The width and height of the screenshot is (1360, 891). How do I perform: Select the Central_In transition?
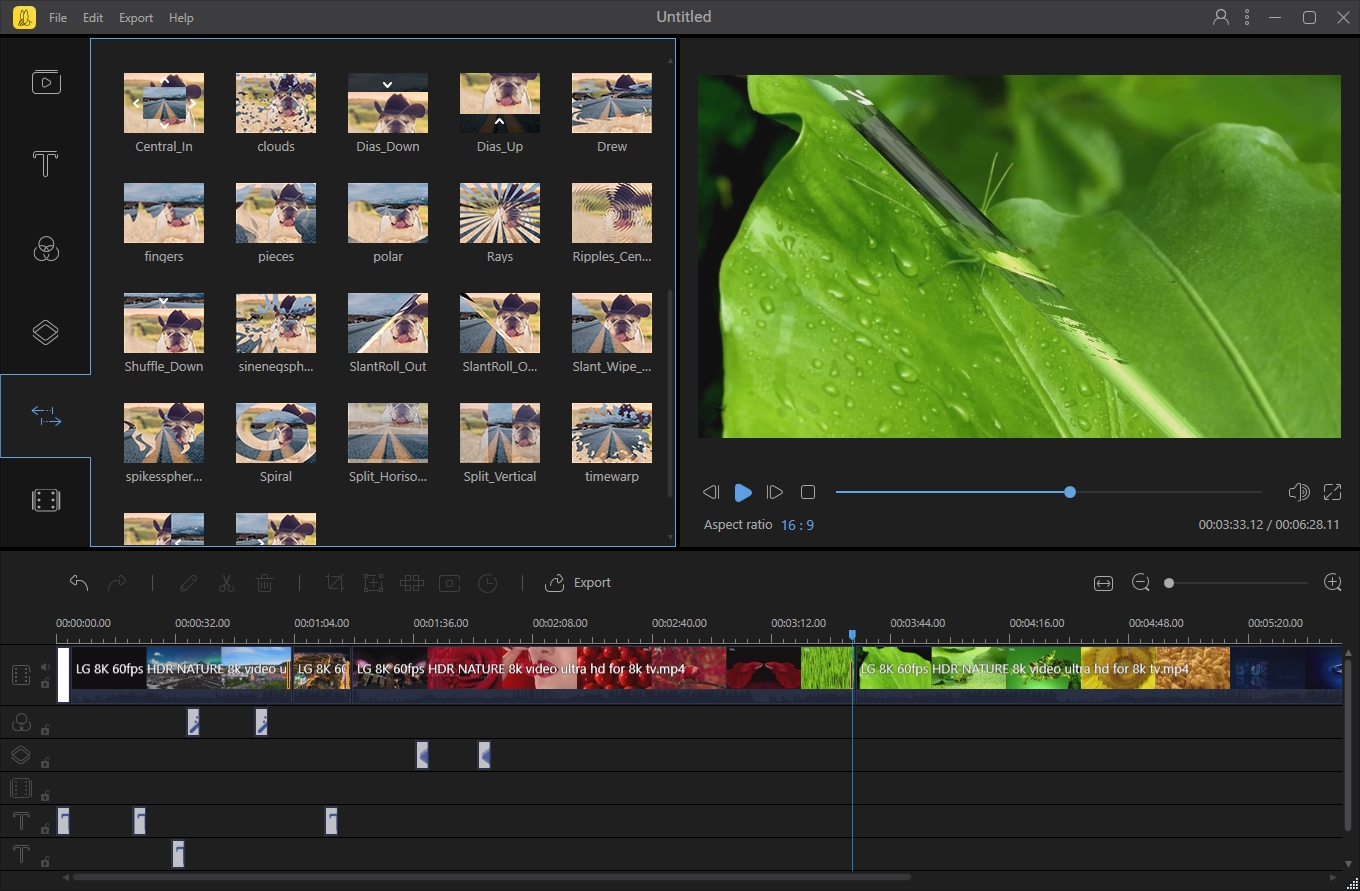pos(164,113)
